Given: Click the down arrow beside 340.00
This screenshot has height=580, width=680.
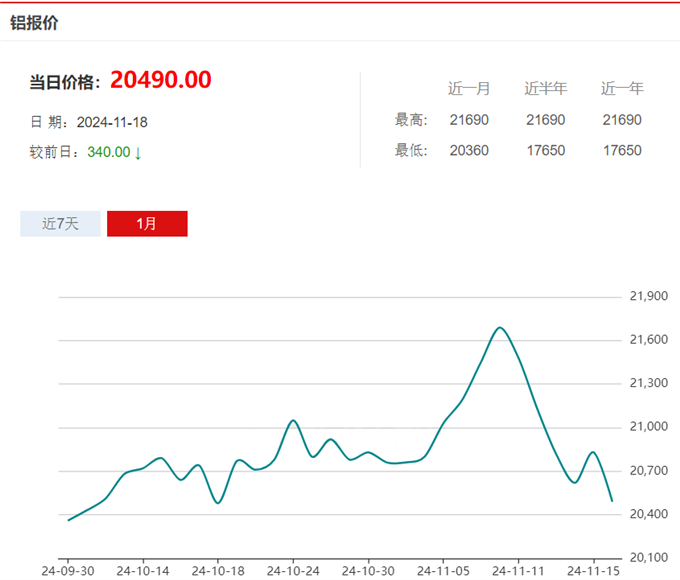Looking at the screenshot, I should tap(138, 153).
